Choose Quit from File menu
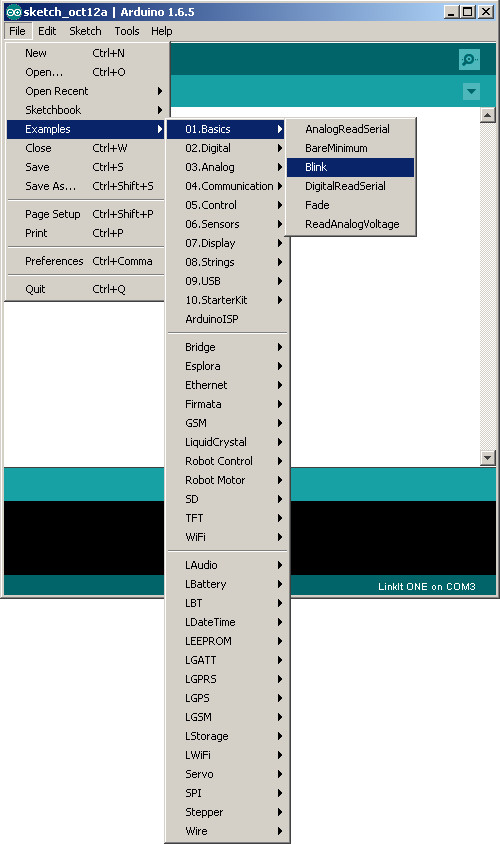 coord(85,289)
